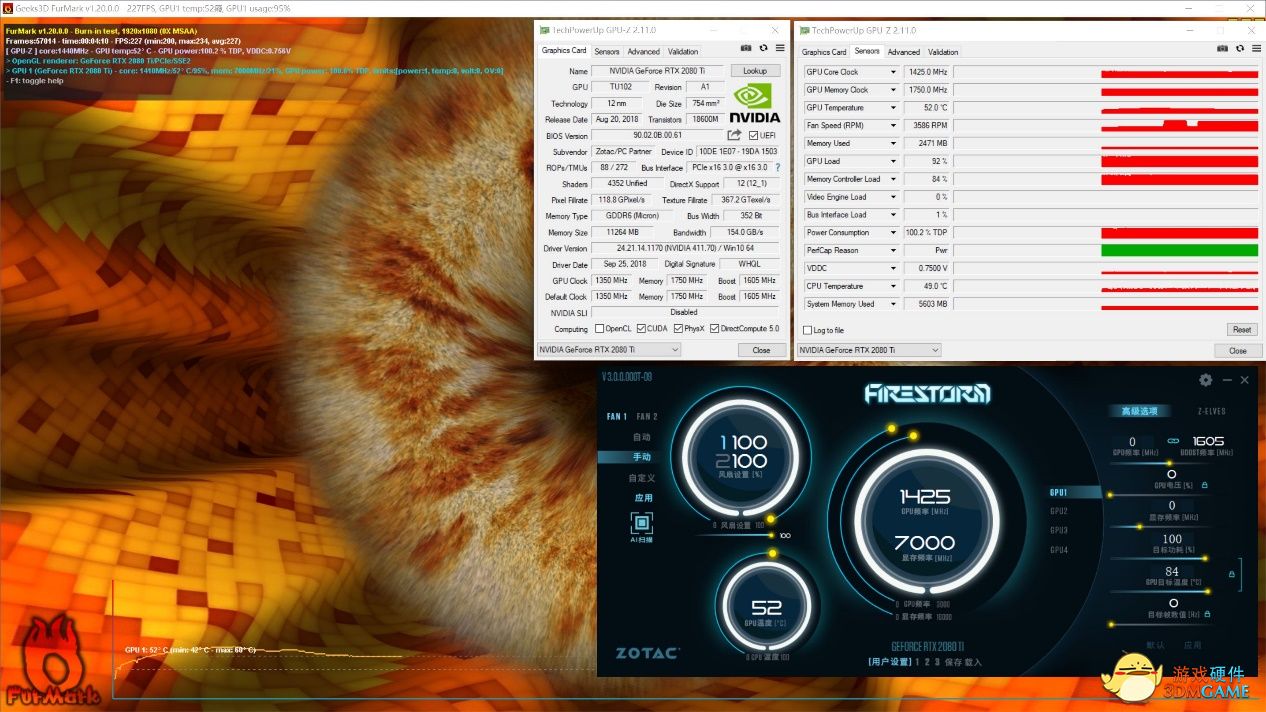Switch to Sensors tab in Graphics Card window
This screenshot has width=1266, height=712.
[607, 52]
